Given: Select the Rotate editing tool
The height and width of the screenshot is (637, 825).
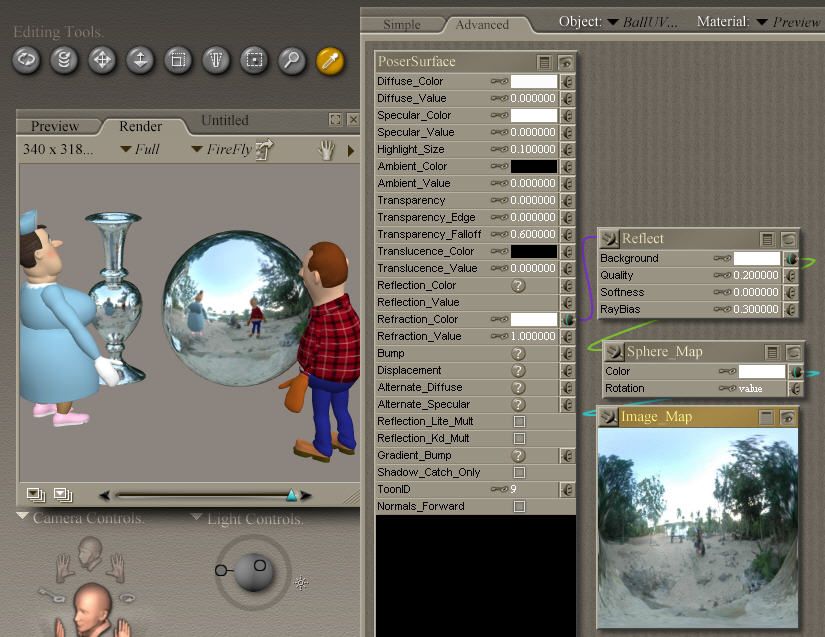Looking at the screenshot, I should [26, 60].
